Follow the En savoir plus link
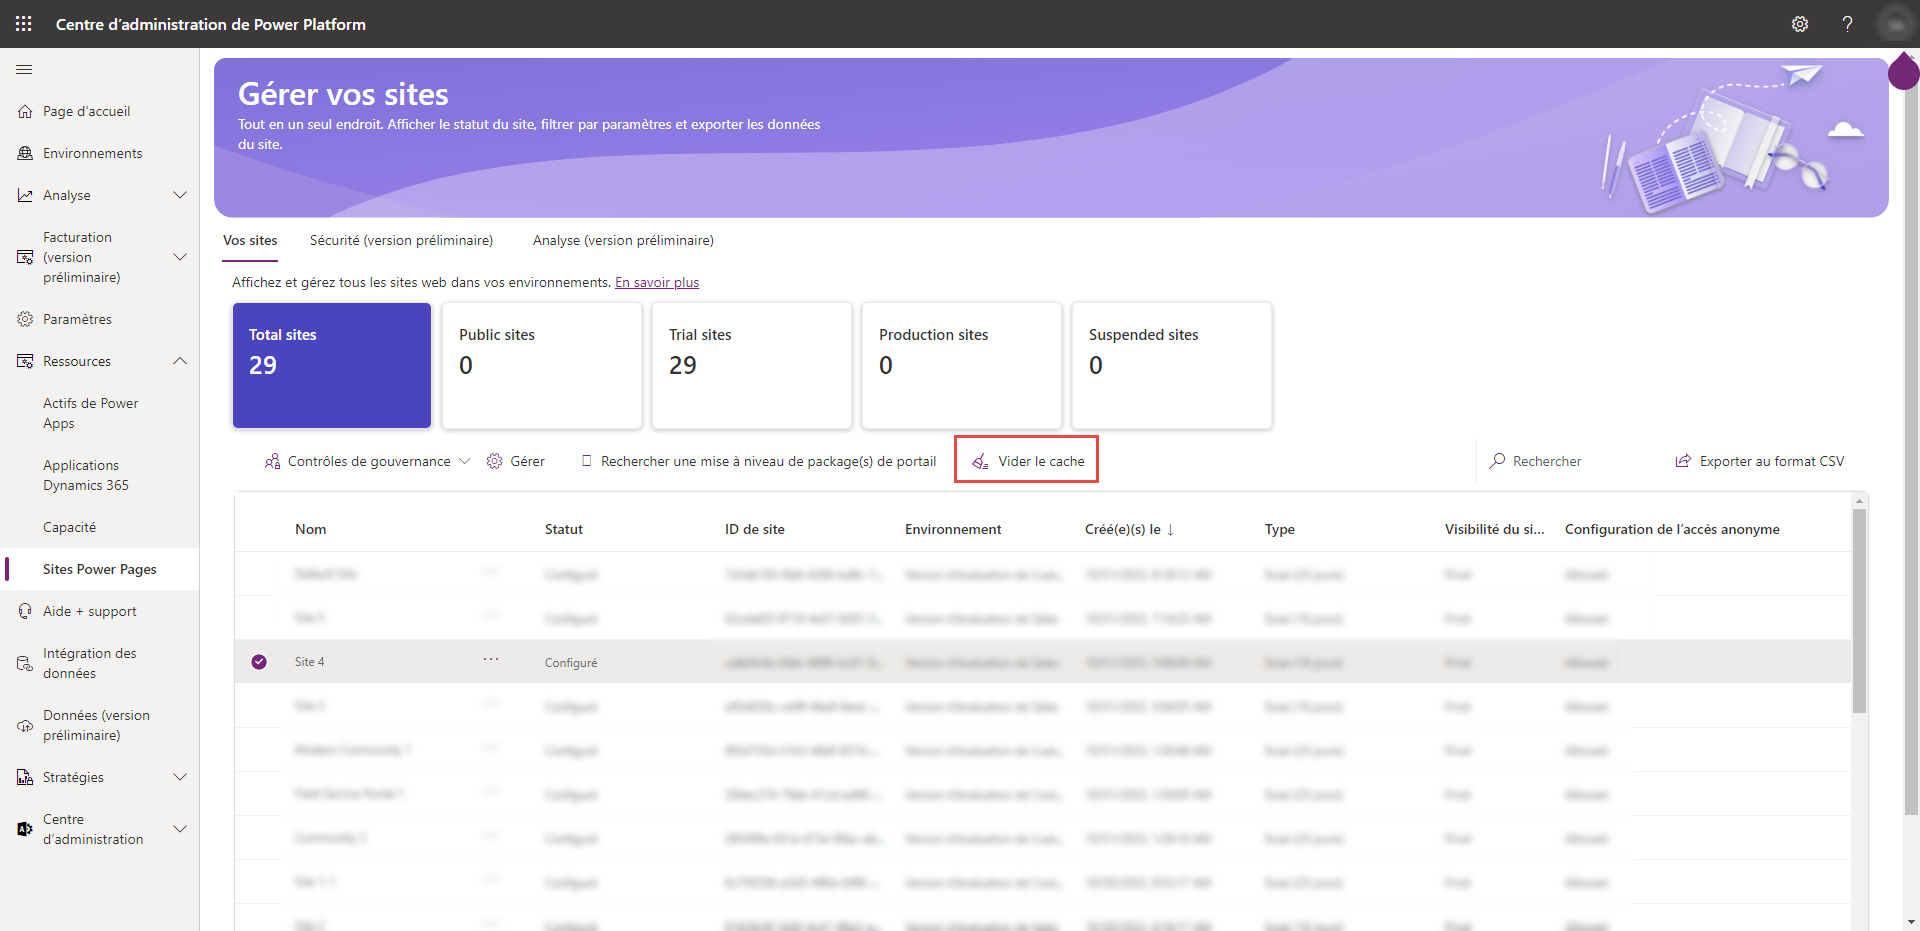 coord(657,282)
